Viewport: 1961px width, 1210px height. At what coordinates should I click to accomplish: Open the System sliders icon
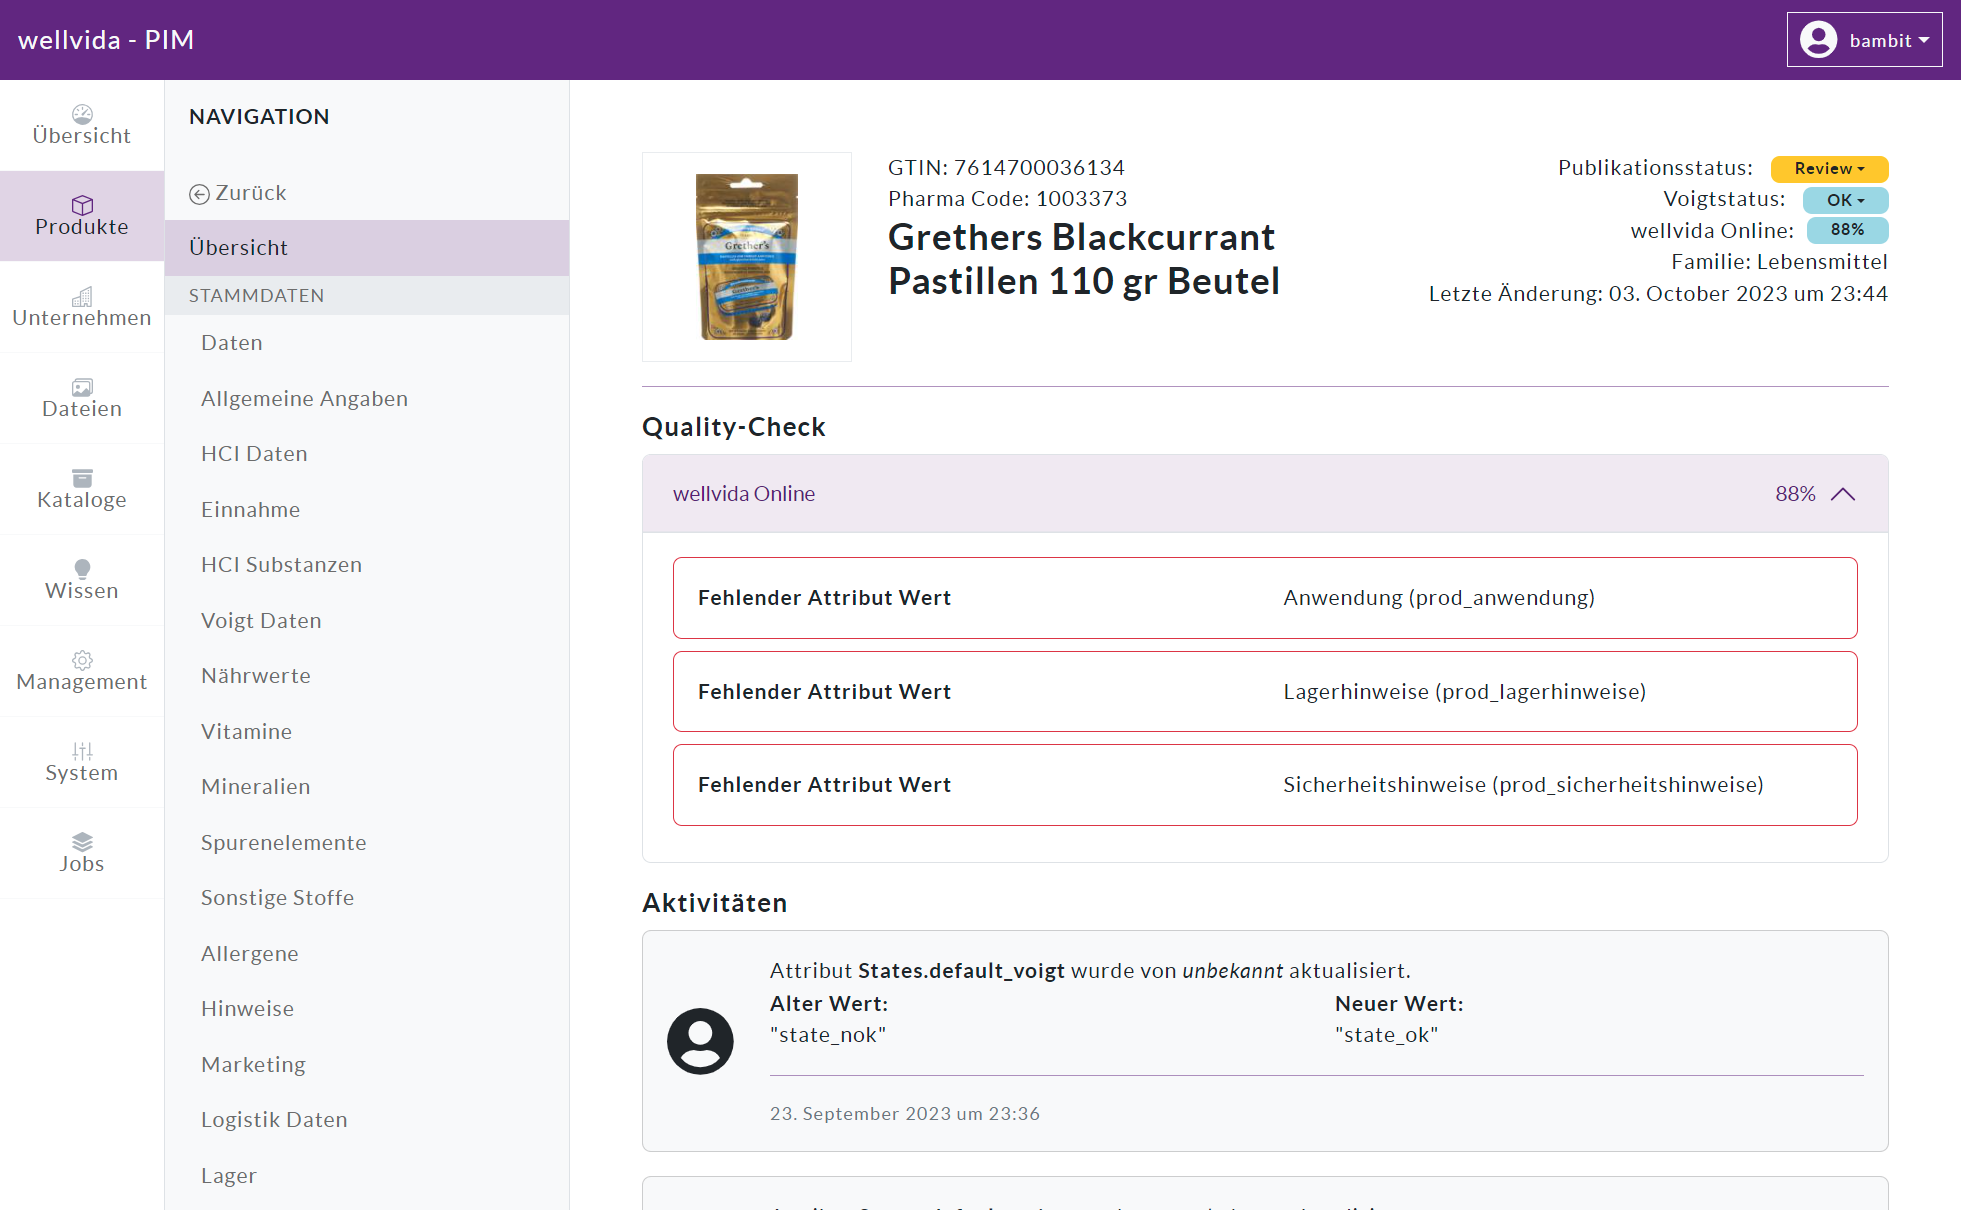(x=82, y=751)
